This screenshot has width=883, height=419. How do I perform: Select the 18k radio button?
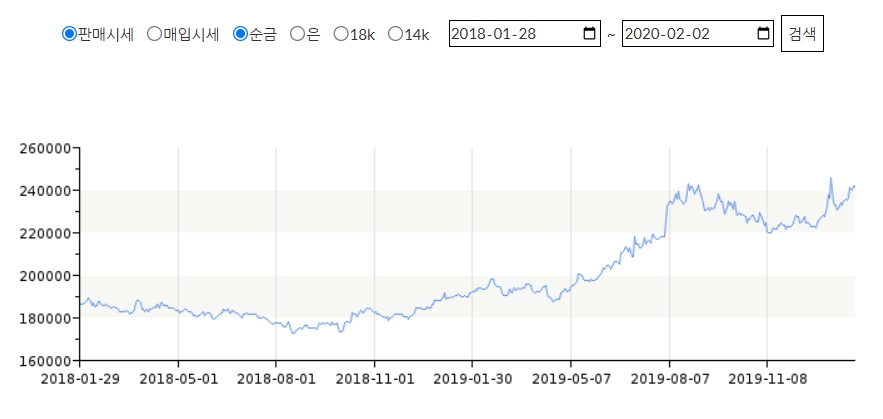pos(341,34)
